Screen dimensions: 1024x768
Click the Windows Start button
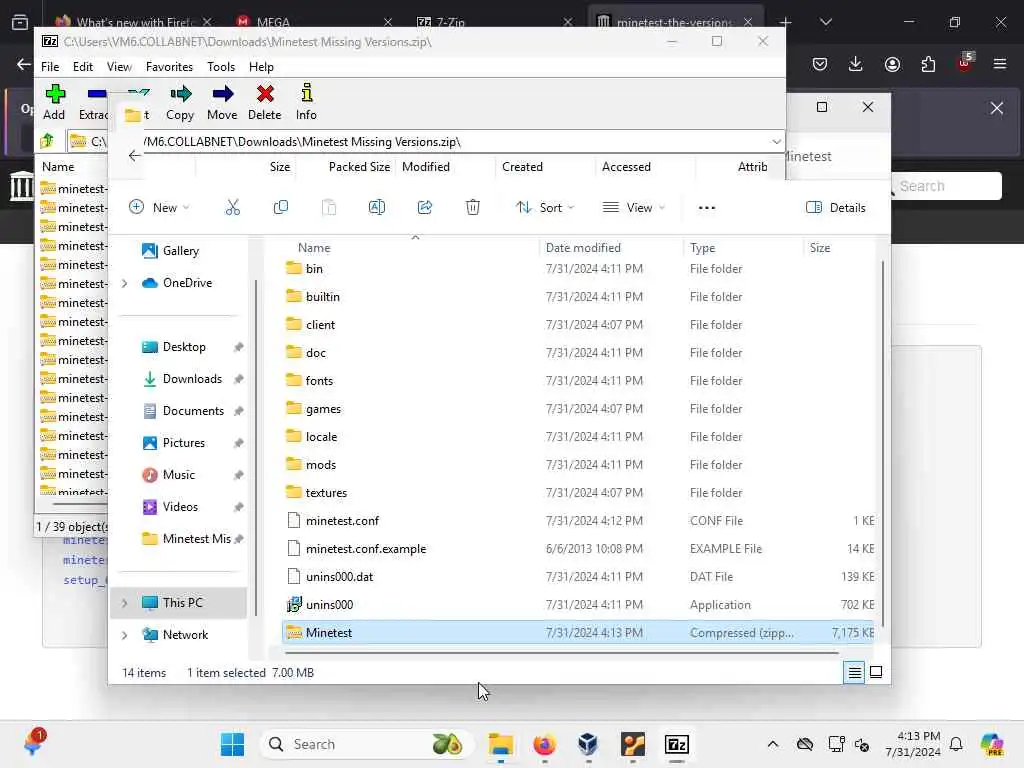coord(232,744)
